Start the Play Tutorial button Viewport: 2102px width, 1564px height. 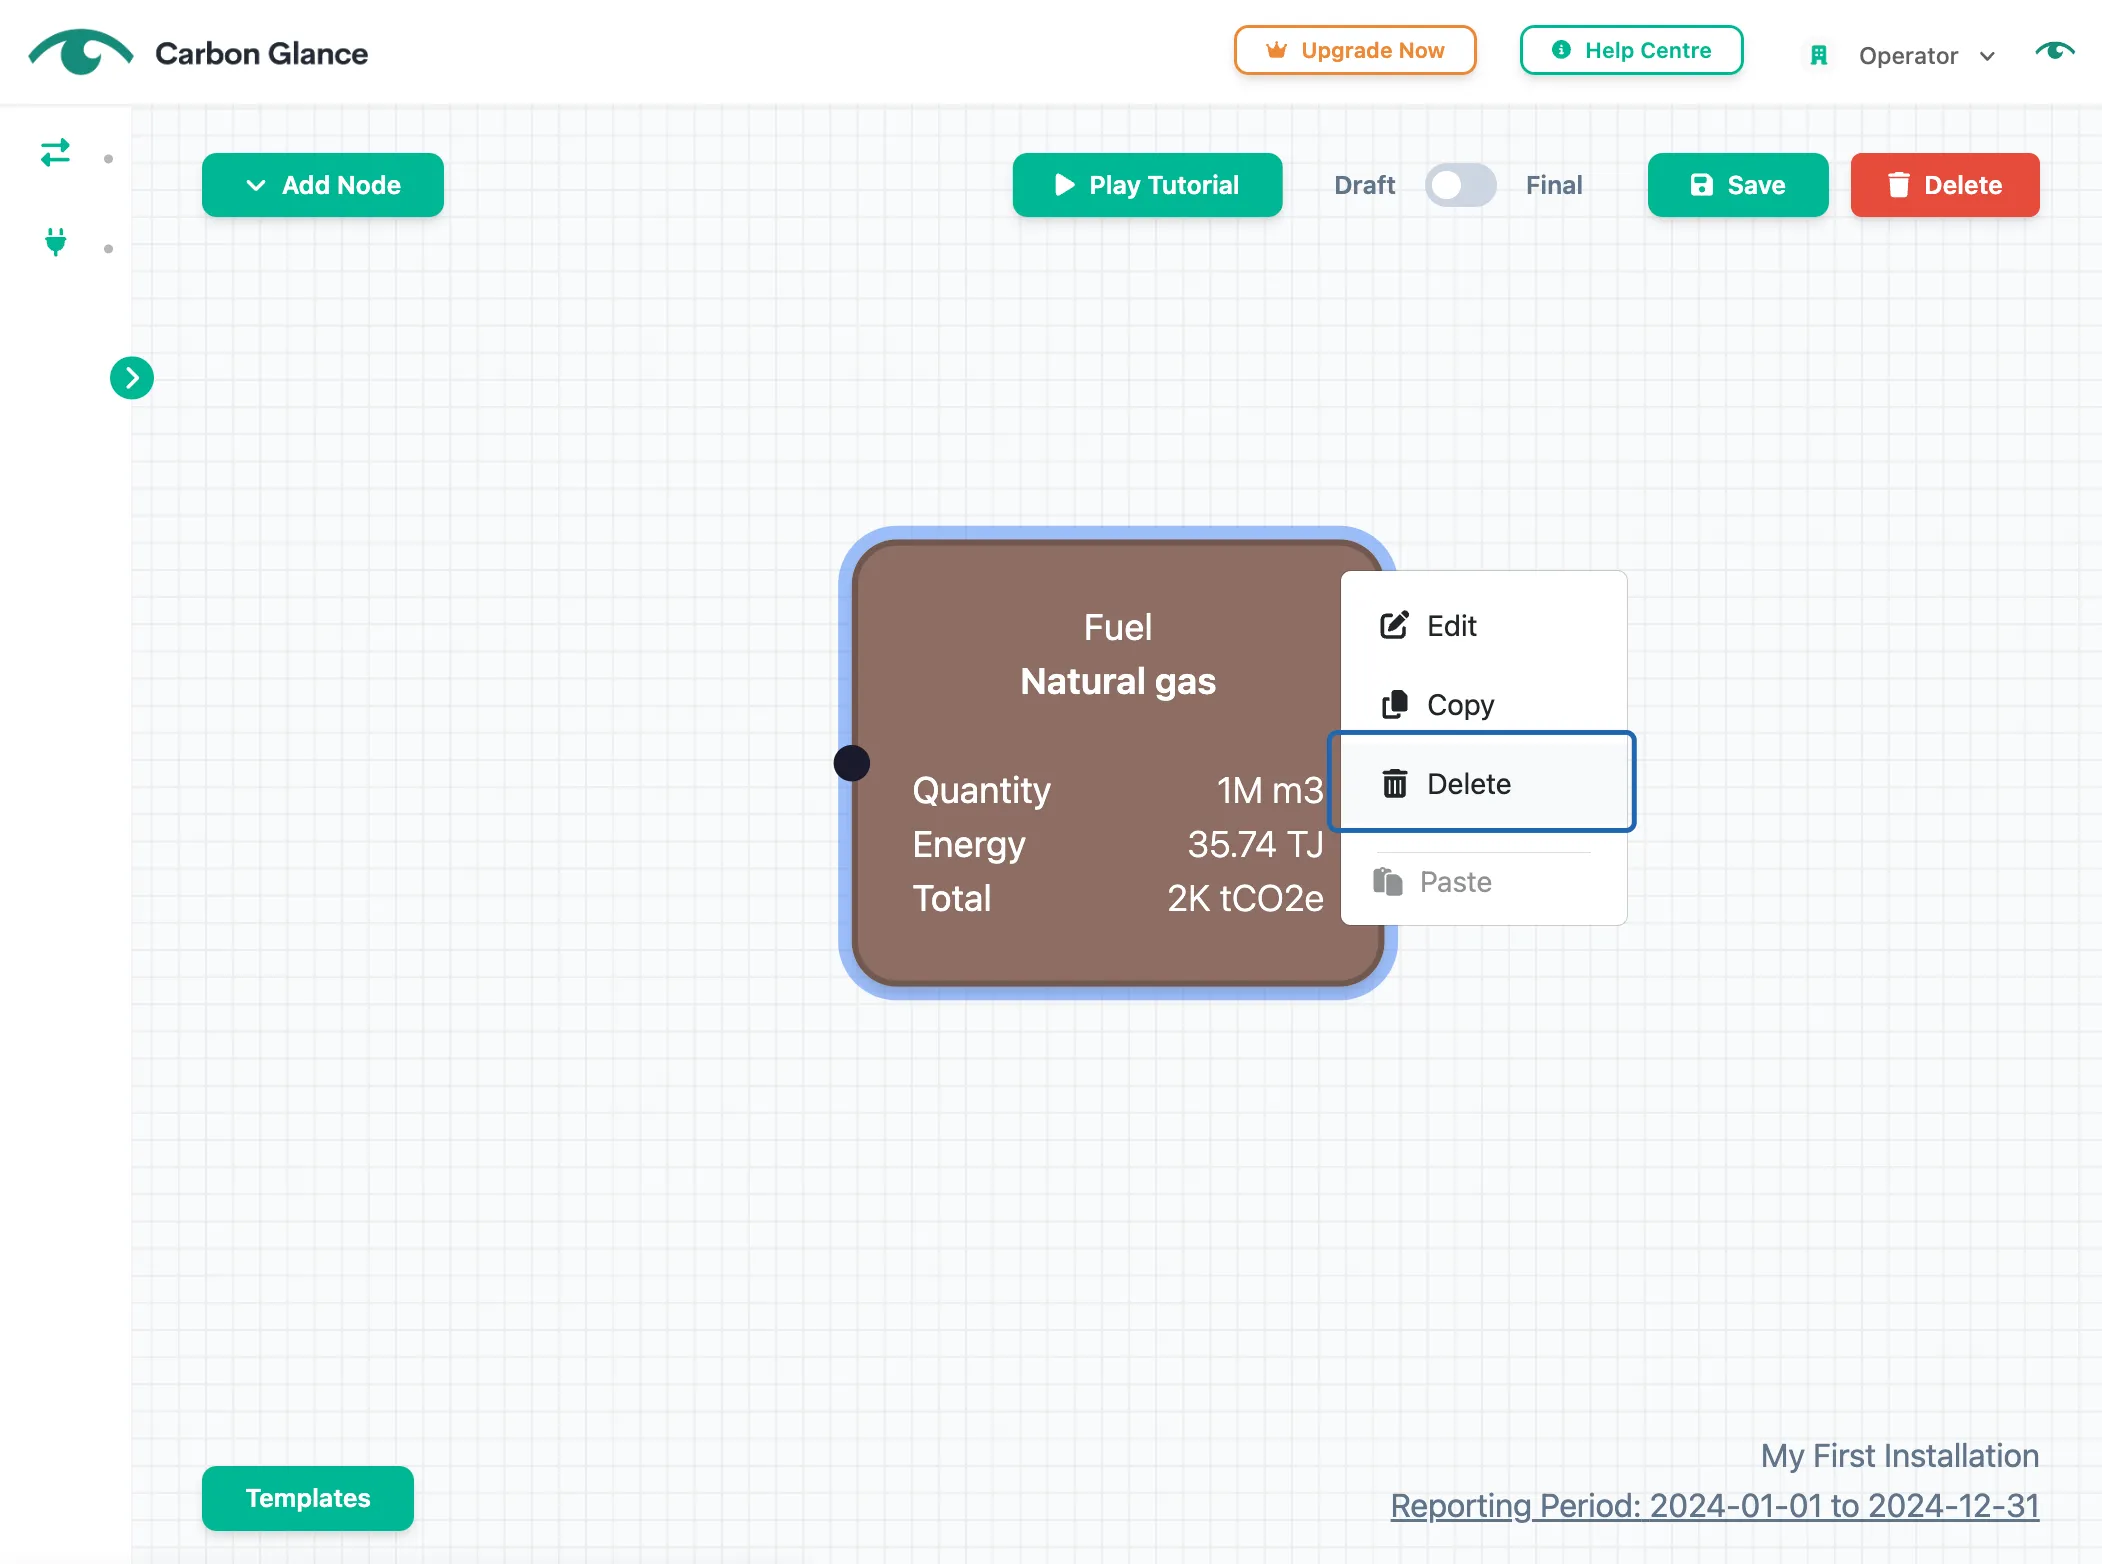(1147, 185)
